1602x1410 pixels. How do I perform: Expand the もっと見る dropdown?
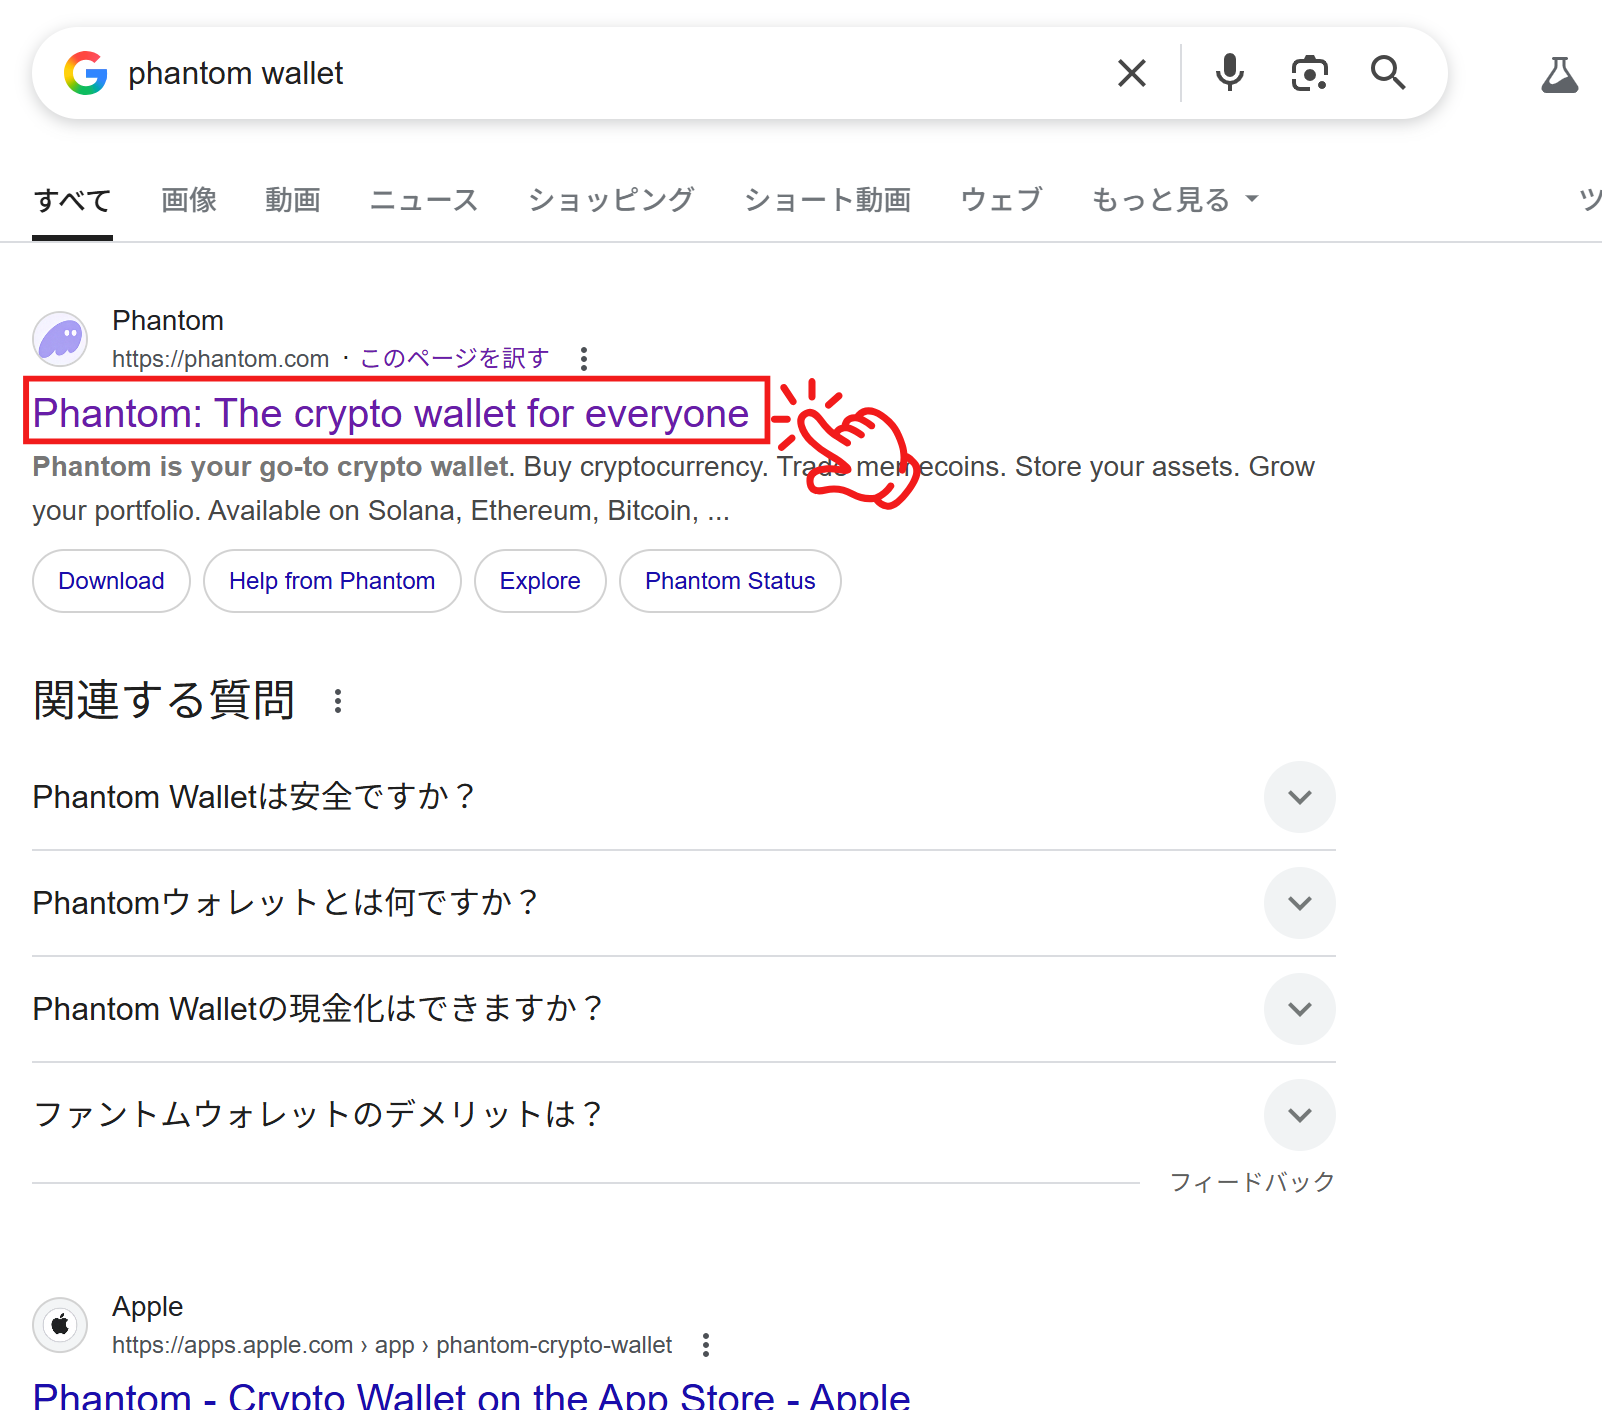coord(1174,200)
